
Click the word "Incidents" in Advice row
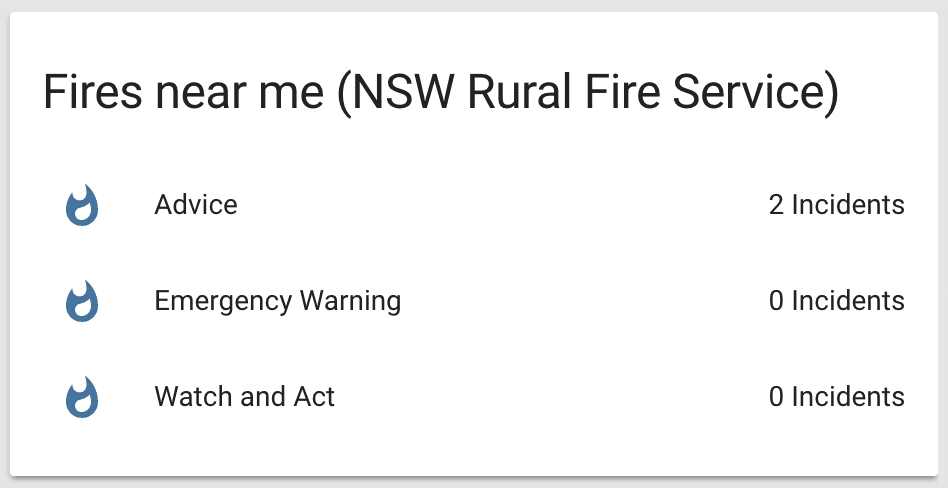[x=848, y=205]
